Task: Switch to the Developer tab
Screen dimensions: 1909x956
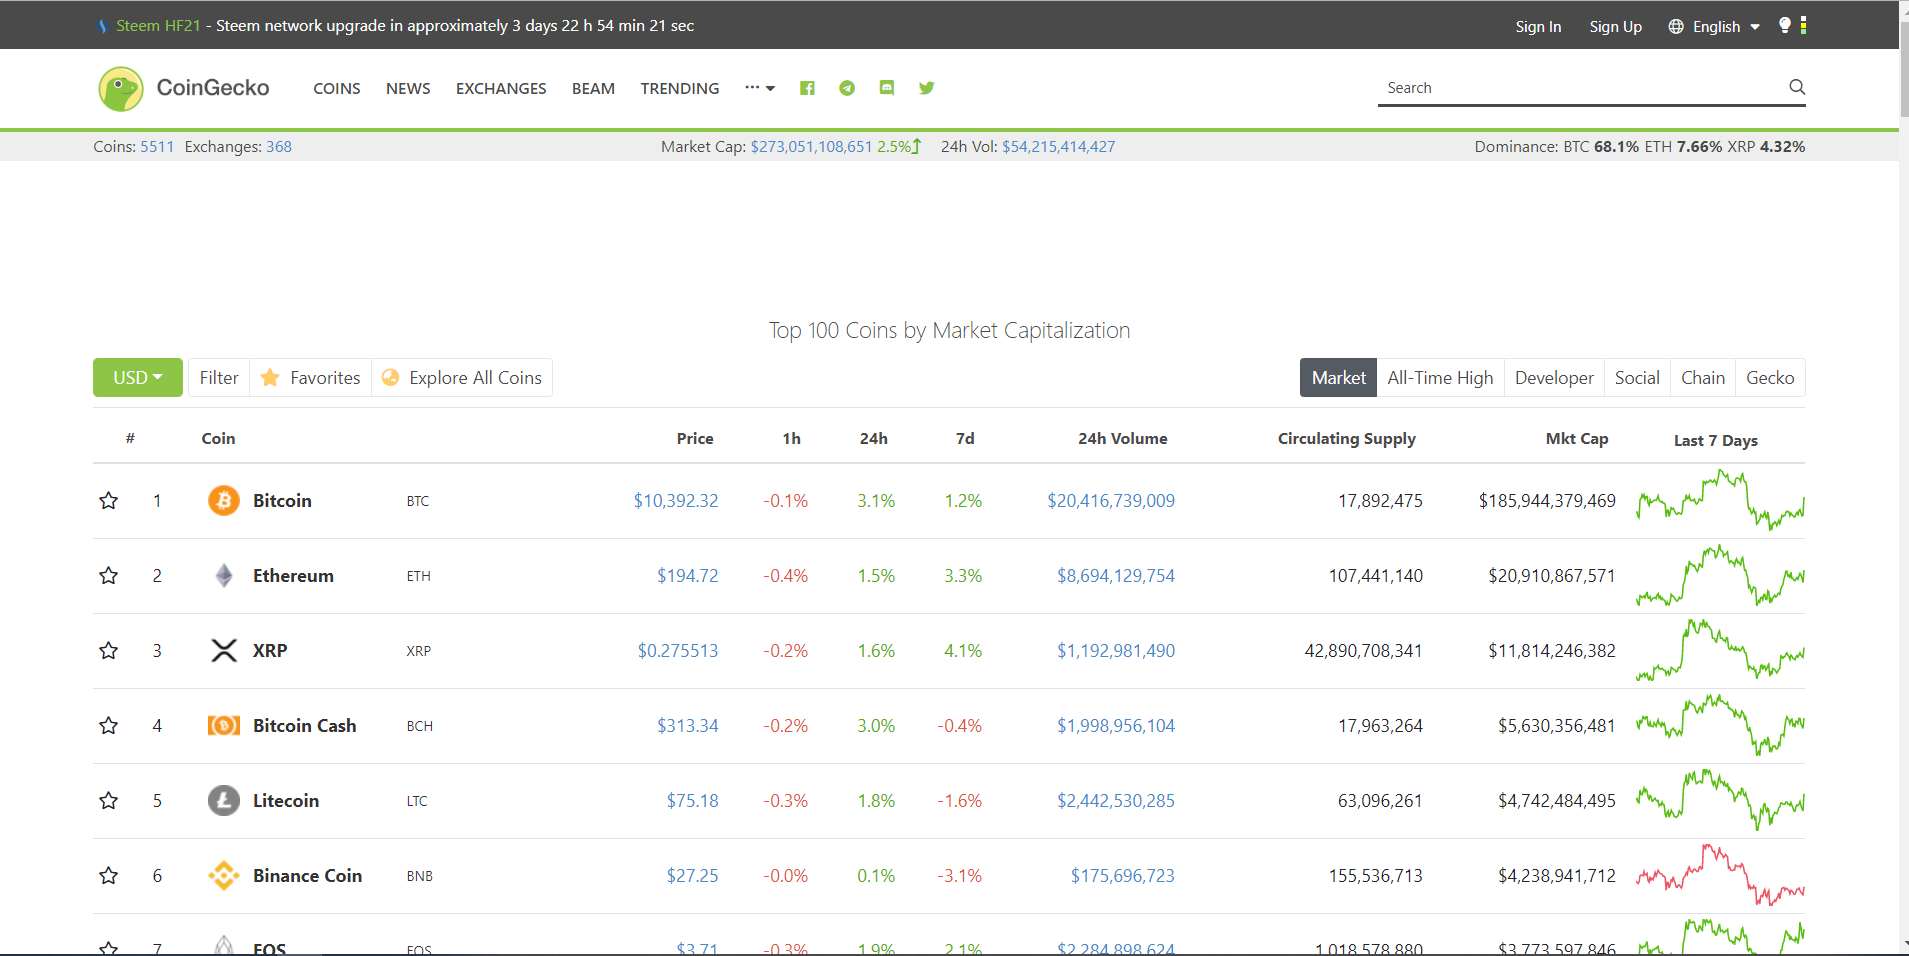Action: tap(1554, 378)
